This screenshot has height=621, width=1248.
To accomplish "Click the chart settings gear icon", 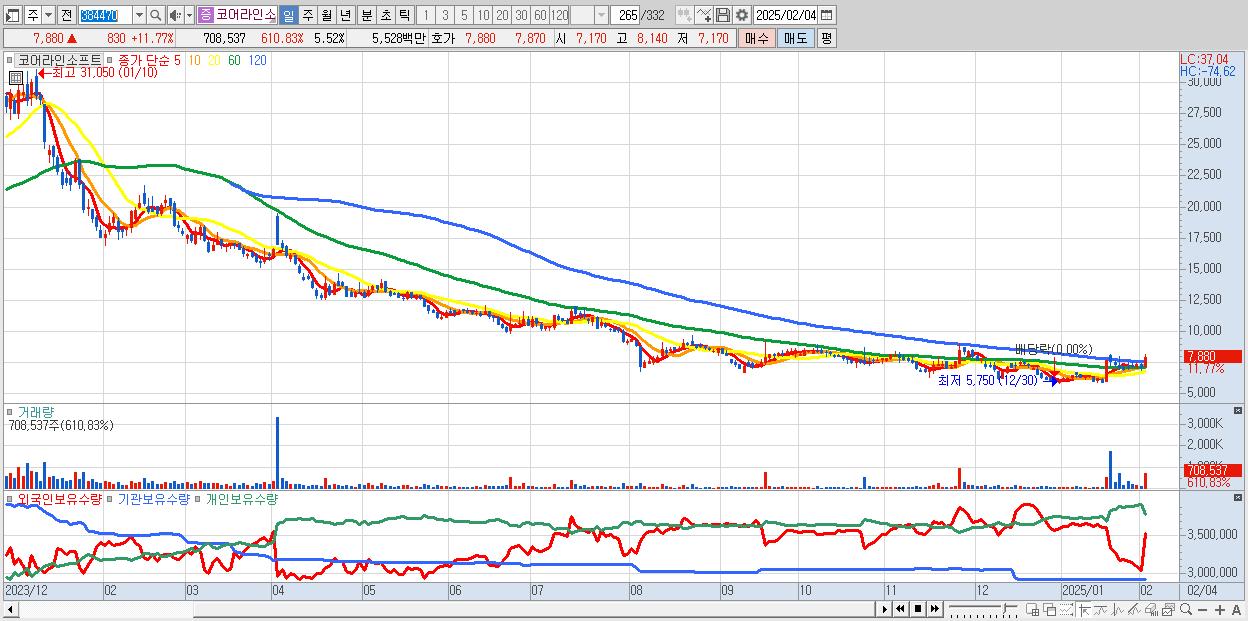I will point(741,15).
